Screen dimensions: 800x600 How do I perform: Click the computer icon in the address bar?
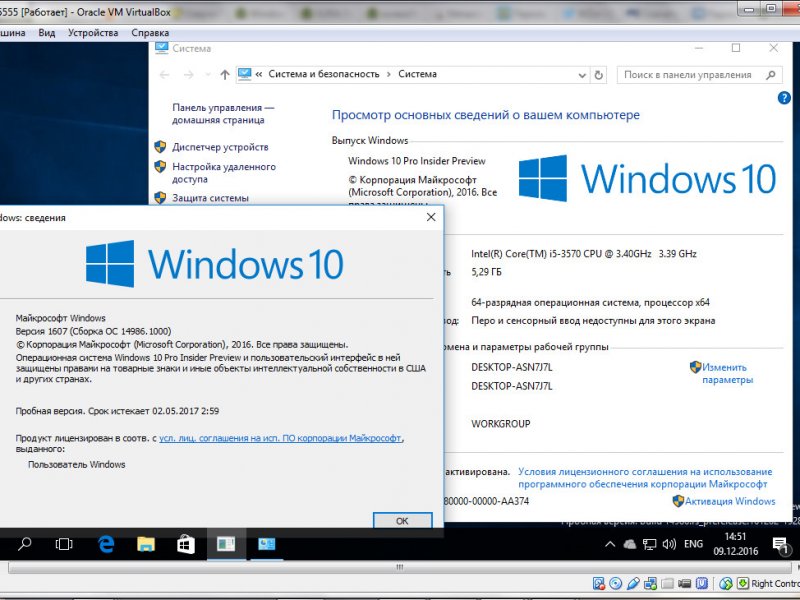point(244,74)
